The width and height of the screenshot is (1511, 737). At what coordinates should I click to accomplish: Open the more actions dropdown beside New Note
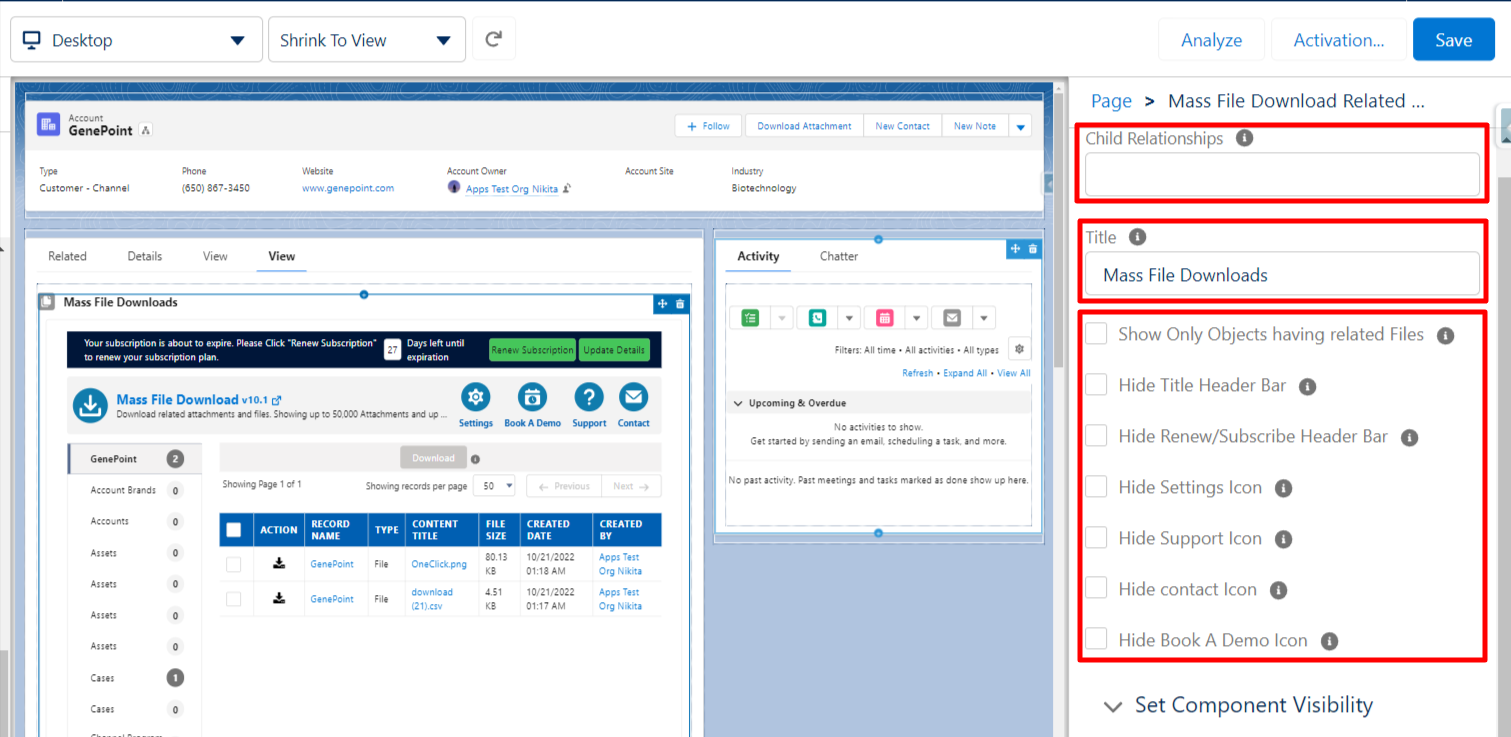coord(1020,126)
